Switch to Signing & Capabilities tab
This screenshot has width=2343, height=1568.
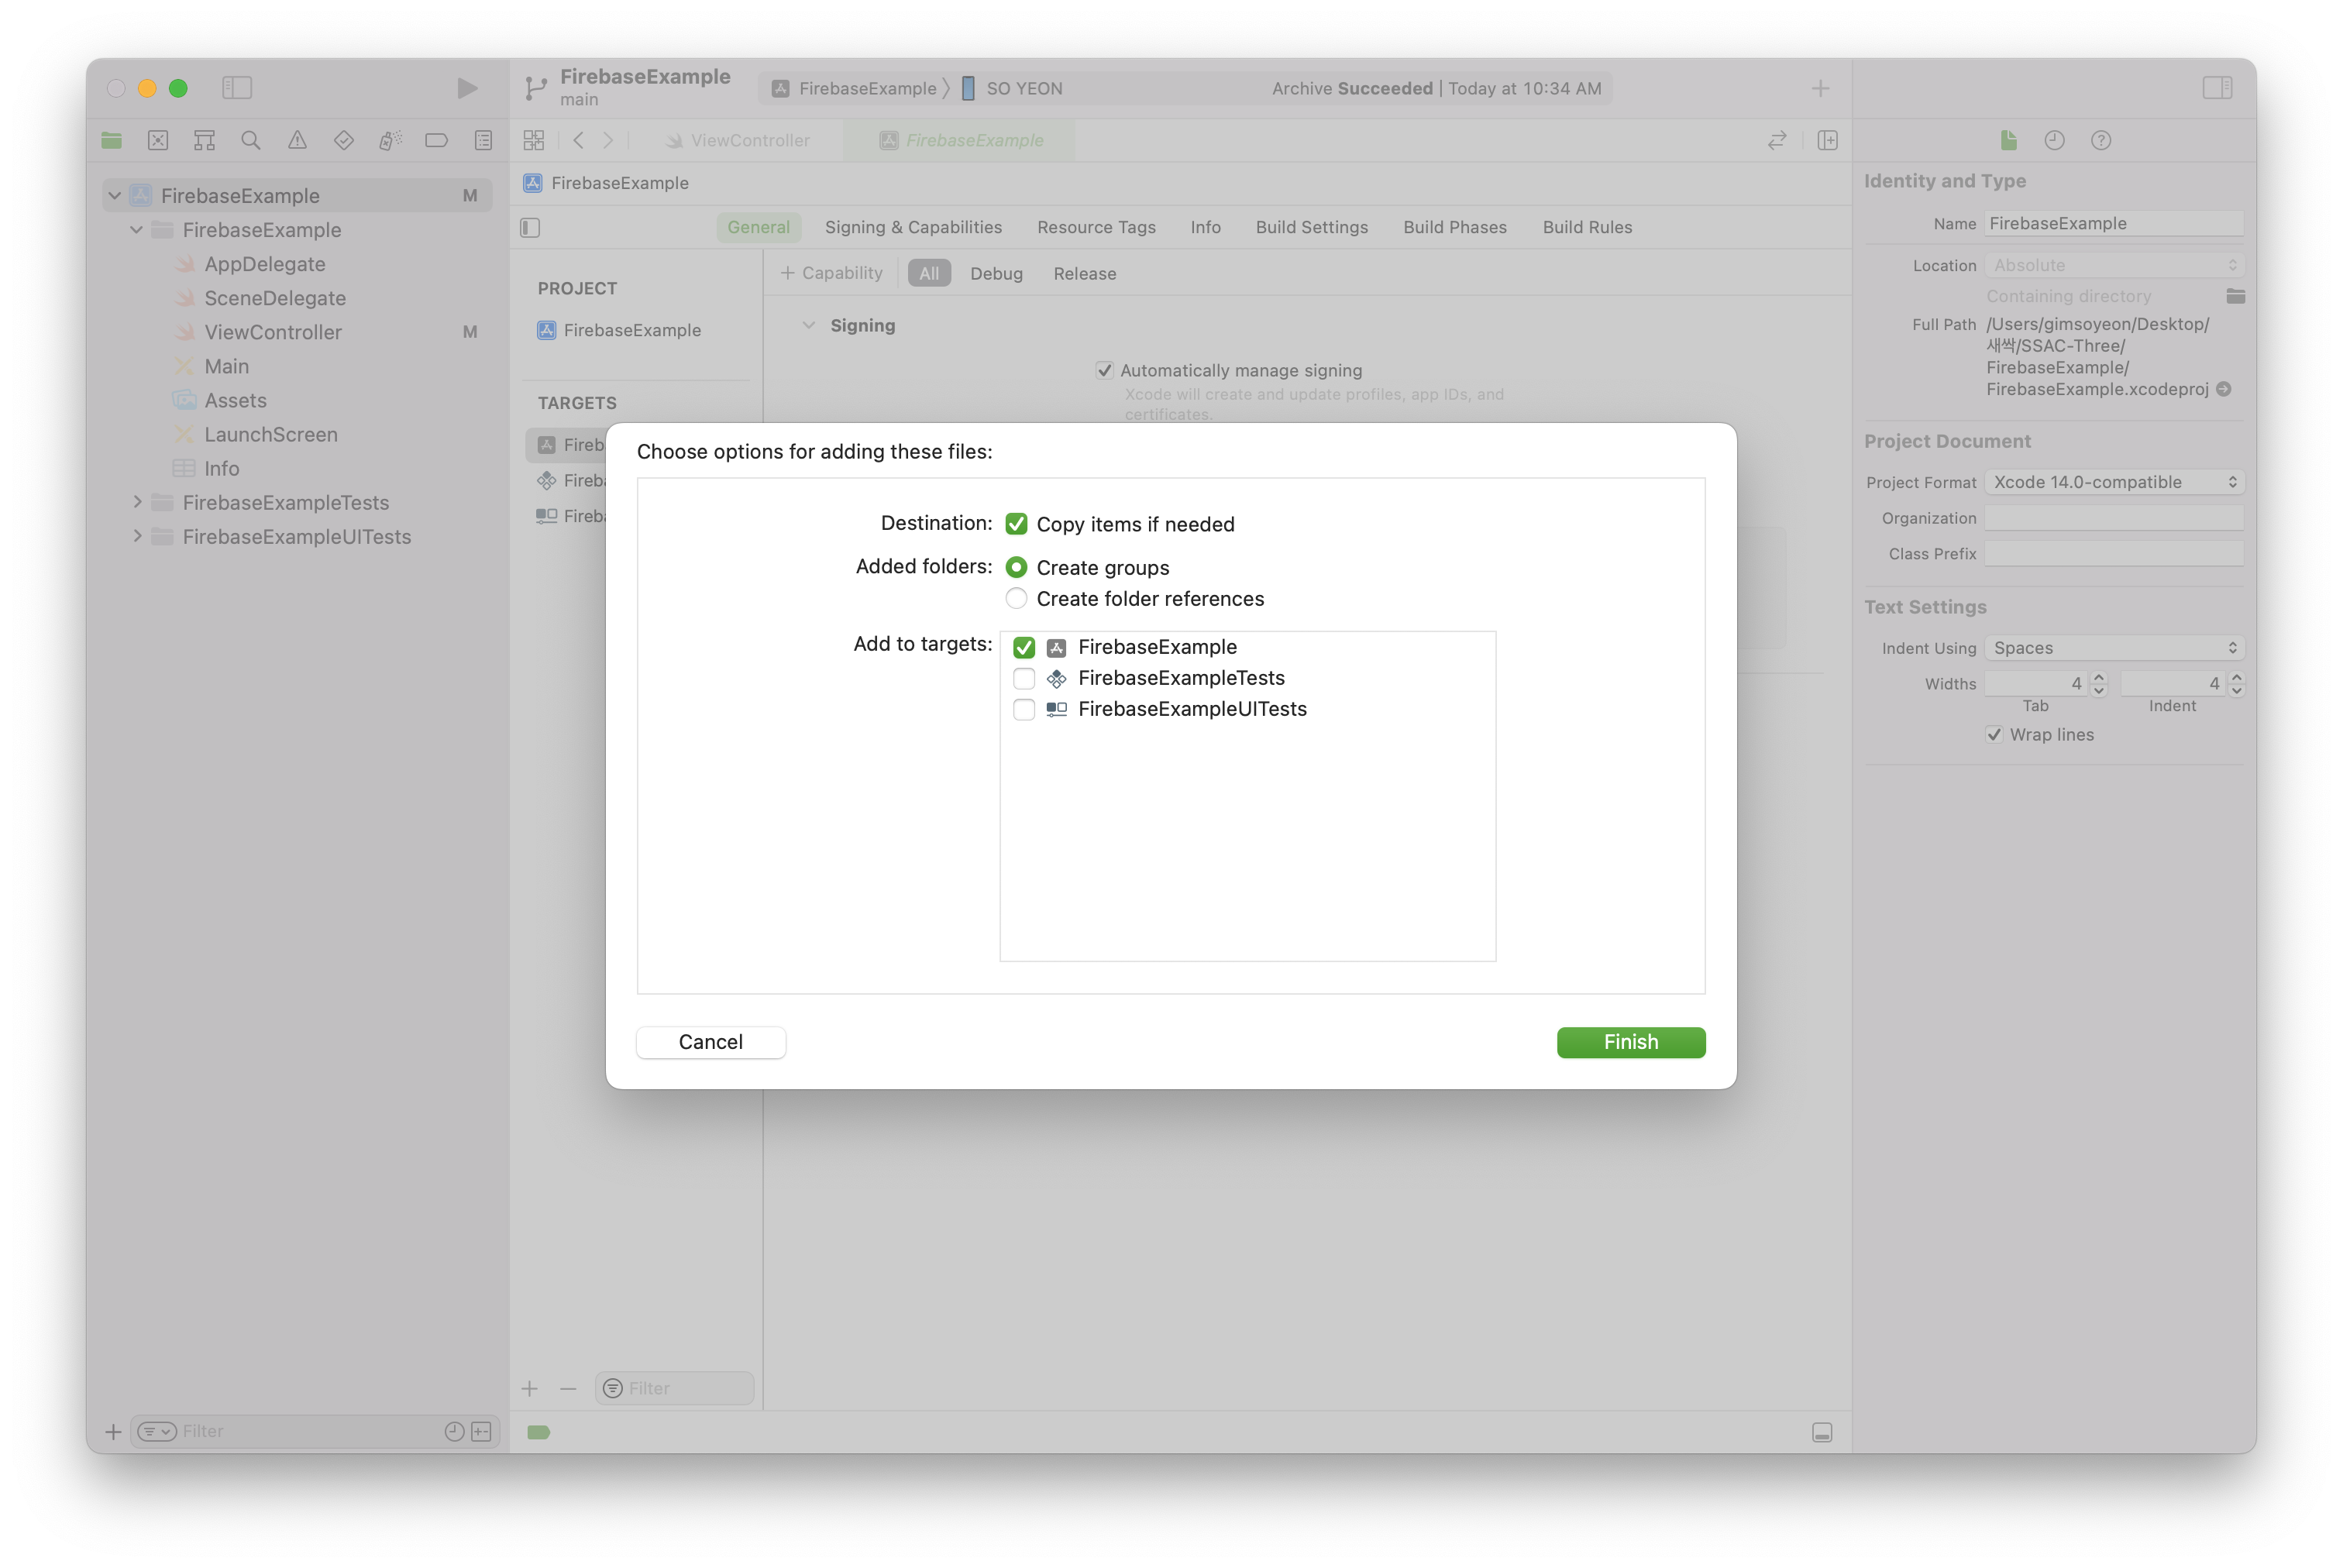pyautogui.click(x=912, y=227)
